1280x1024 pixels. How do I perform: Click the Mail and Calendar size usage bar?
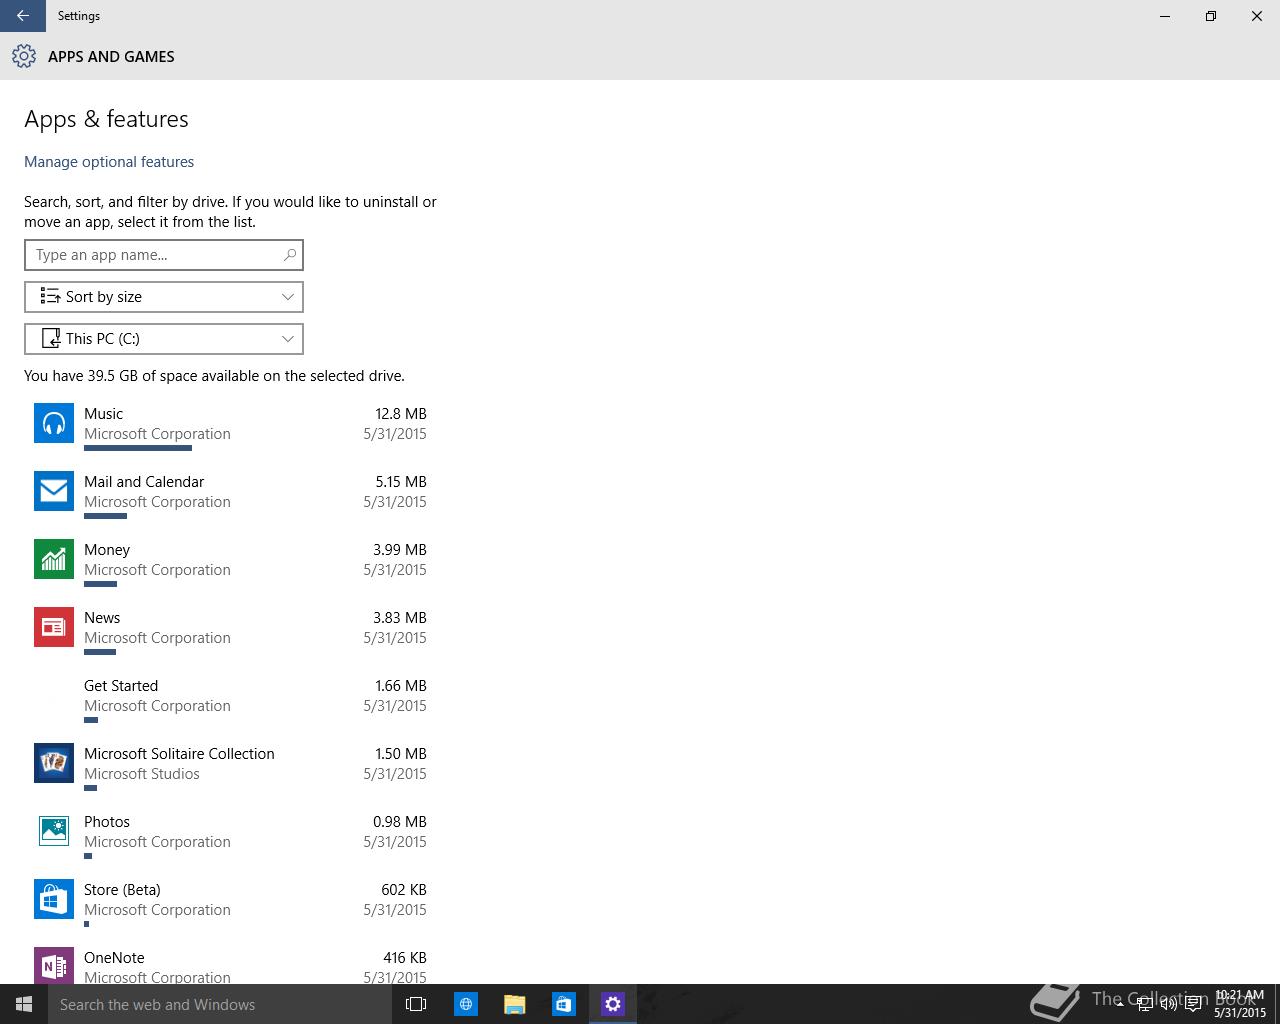[x=105, y=516]
